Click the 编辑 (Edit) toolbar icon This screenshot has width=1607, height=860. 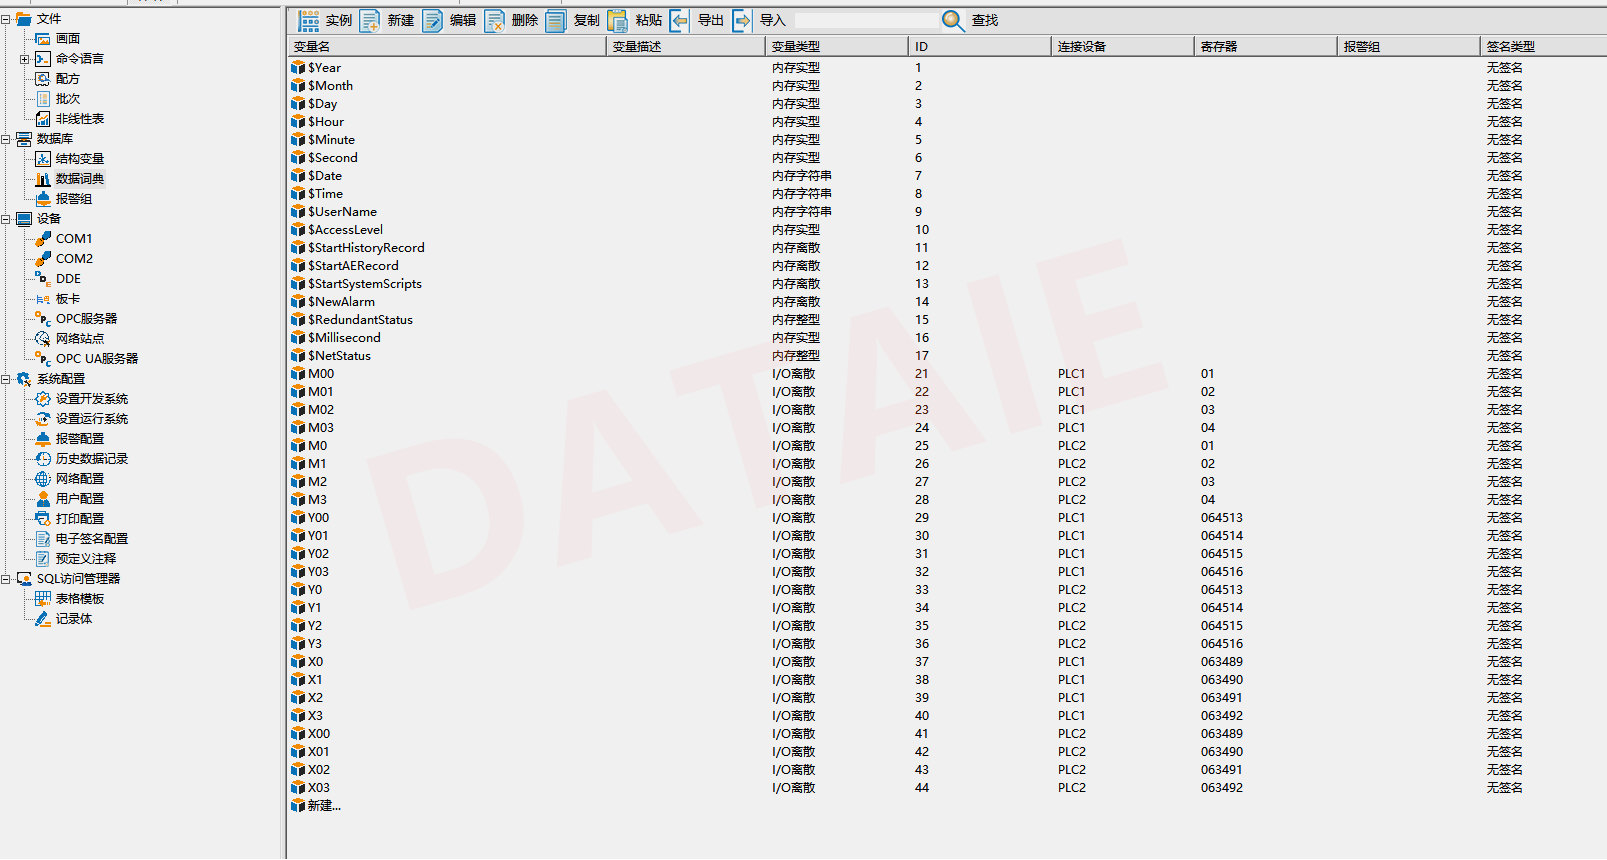[x=432, y=21]
